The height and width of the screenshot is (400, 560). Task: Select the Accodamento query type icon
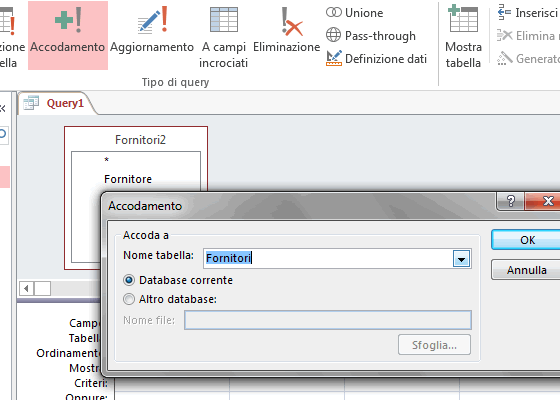pyautogui.click(x=68, y=35)
